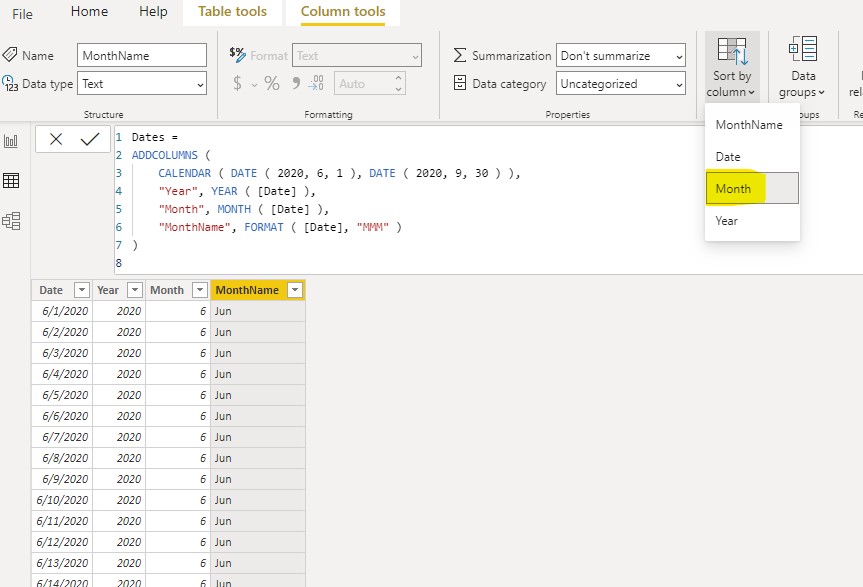
Task: Select the Year column header
Action: (x=108, y=290)
